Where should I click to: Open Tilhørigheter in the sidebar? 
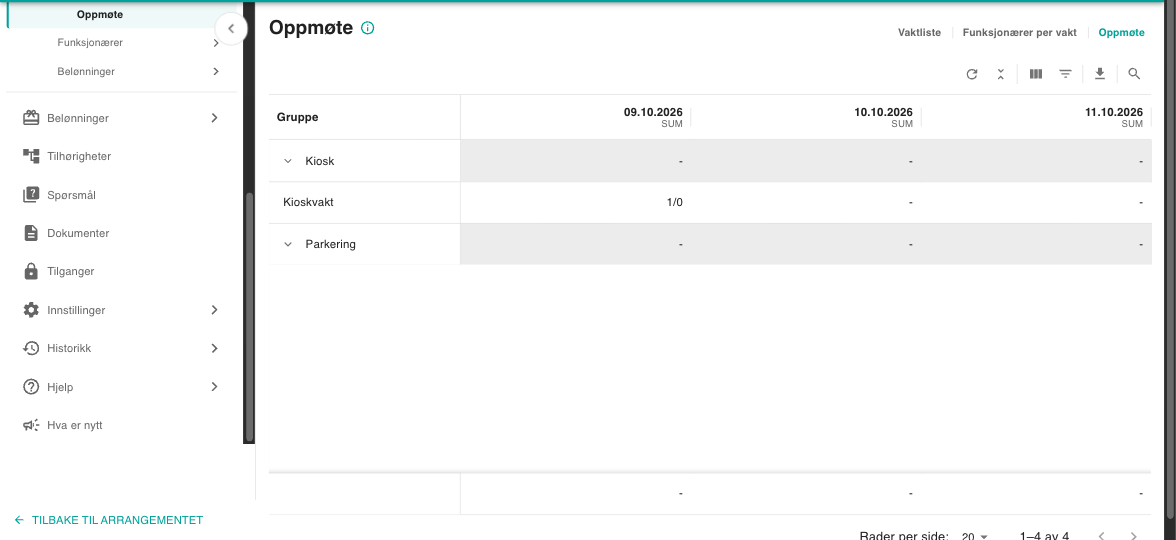tap(79, 156)
